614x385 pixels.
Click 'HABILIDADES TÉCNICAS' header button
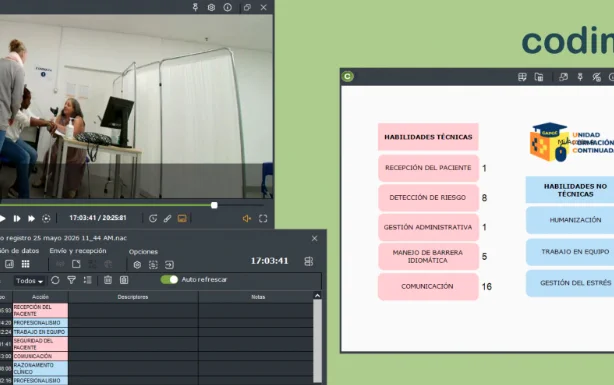(428, 137)
